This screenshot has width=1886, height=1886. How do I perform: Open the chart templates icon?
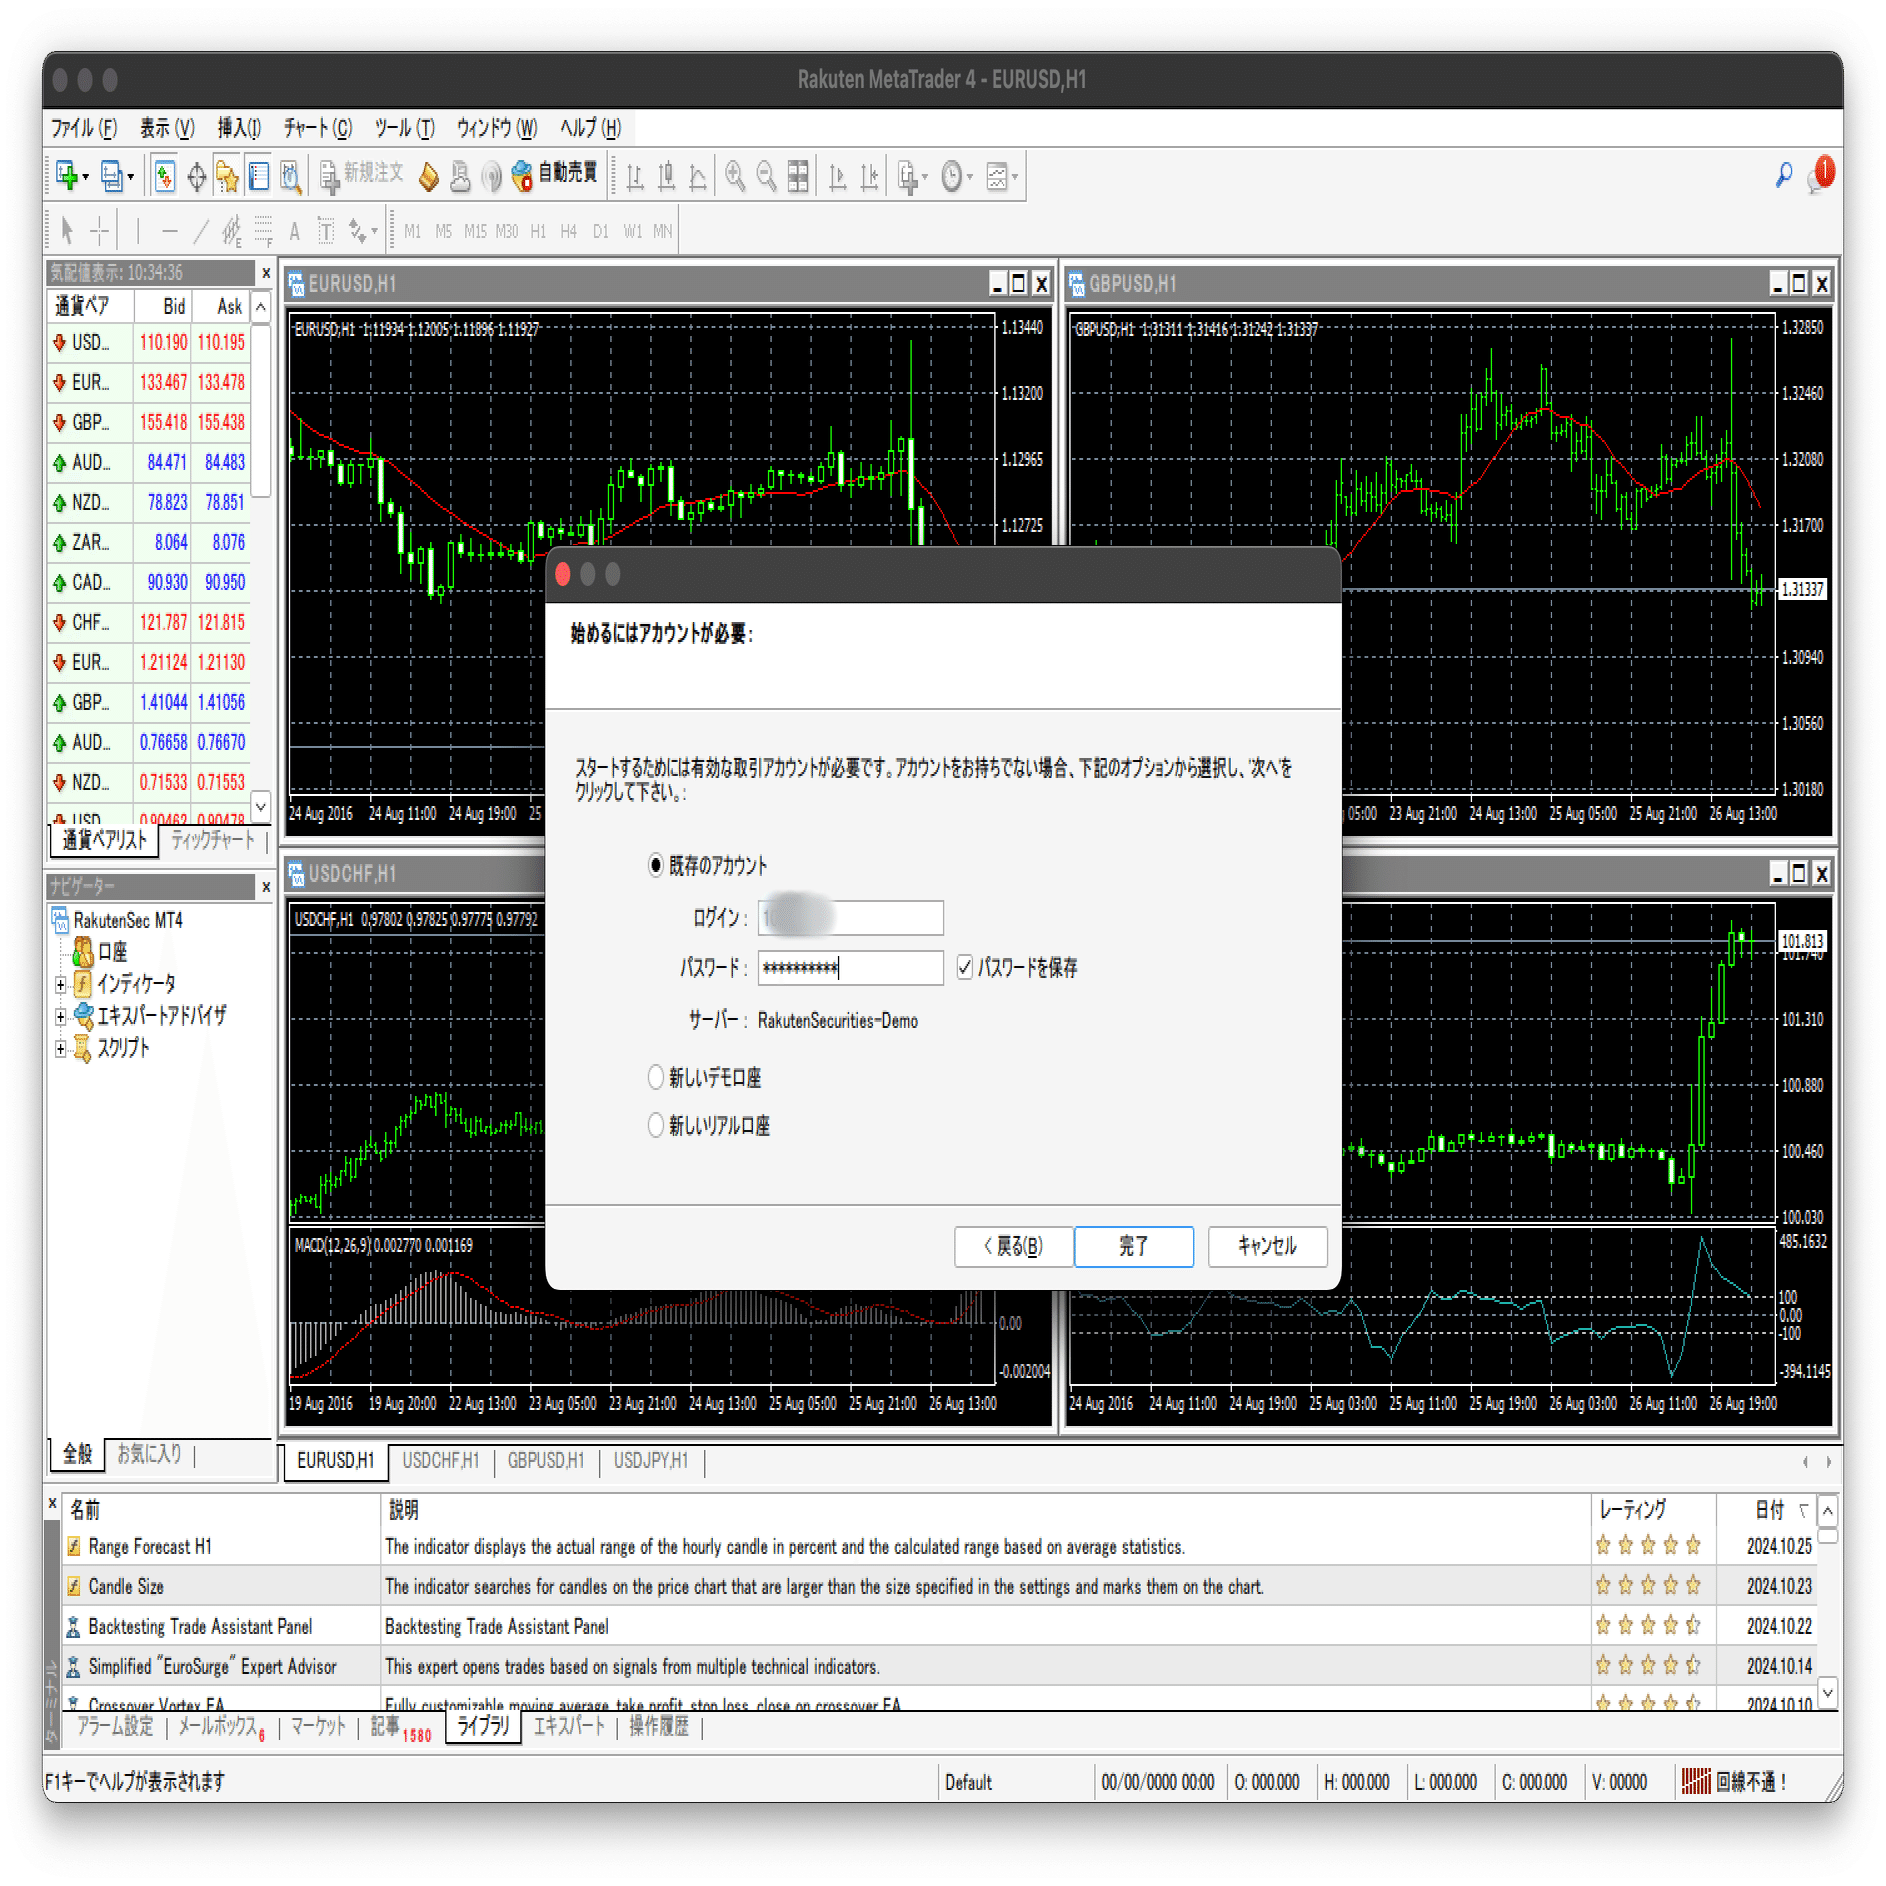pyautogui.click(x=997, y=177)
